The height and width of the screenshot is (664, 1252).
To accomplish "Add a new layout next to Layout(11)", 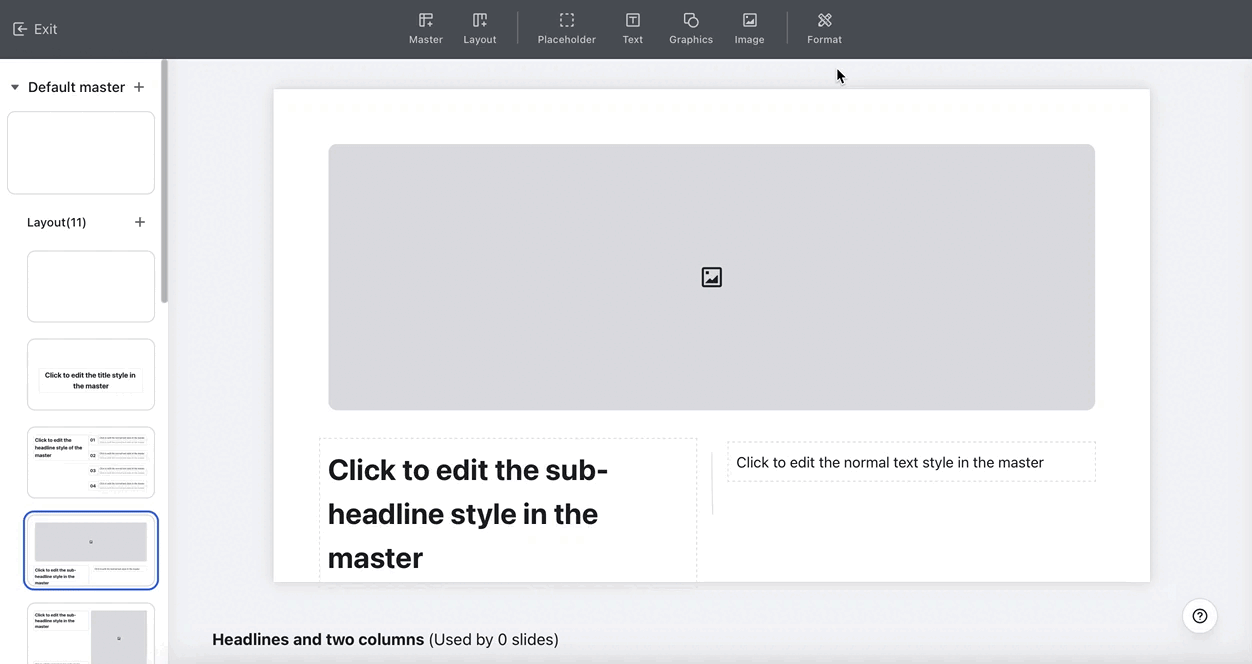I will point(140,222).
